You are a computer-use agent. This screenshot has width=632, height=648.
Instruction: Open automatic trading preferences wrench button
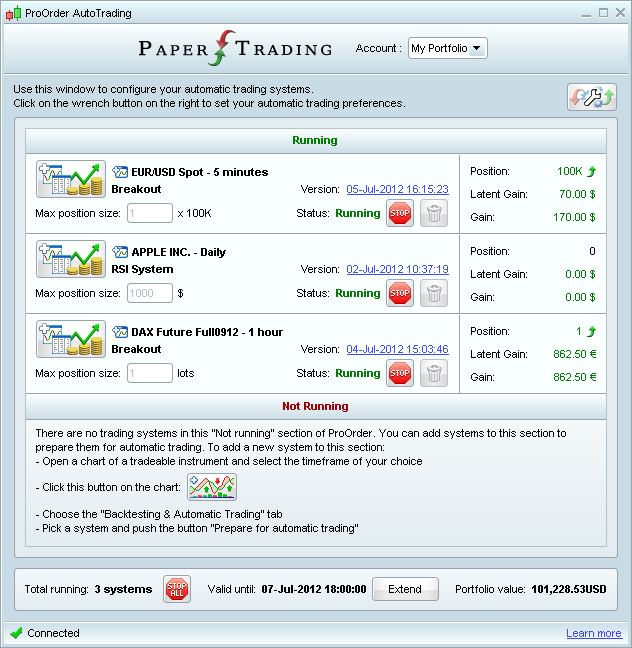[592, 97]
